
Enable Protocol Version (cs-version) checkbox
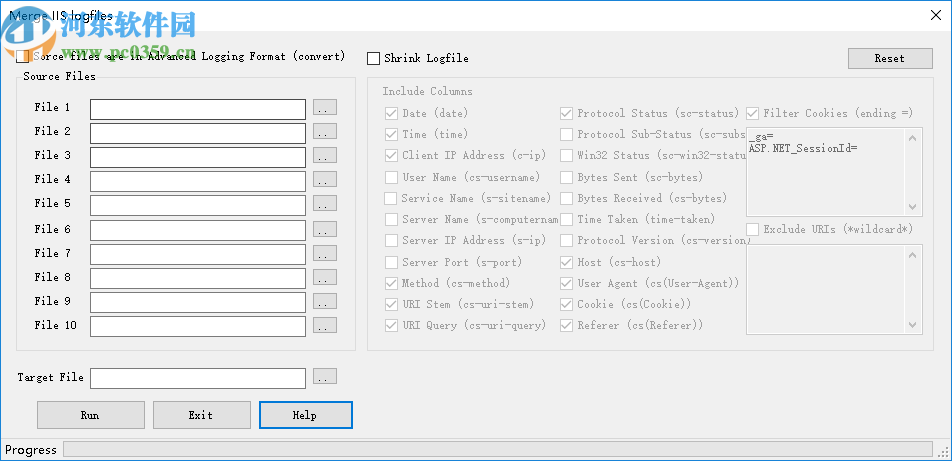pyautogui.click(x=566, y=241)
